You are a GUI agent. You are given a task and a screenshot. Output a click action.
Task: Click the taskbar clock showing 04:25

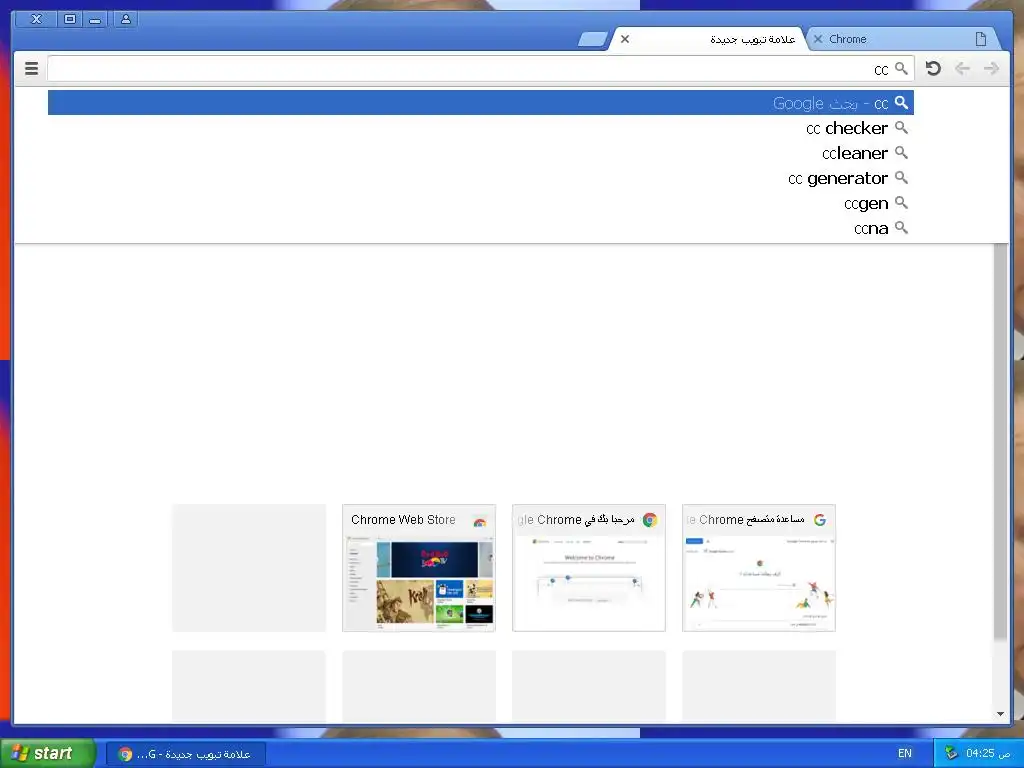pos(988,753)
